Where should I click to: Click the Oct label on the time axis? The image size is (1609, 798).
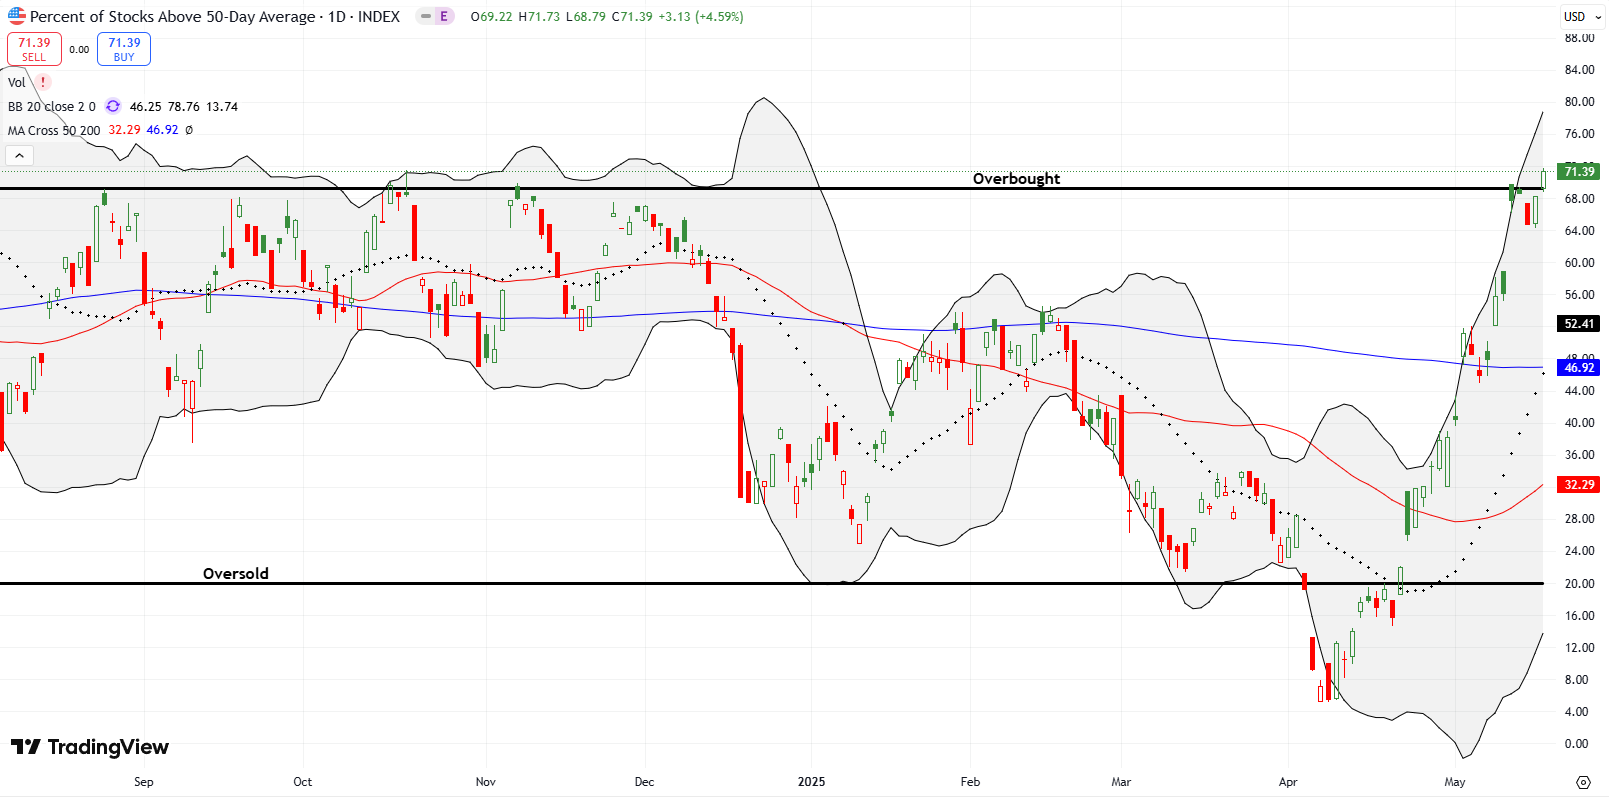point(302,782)
